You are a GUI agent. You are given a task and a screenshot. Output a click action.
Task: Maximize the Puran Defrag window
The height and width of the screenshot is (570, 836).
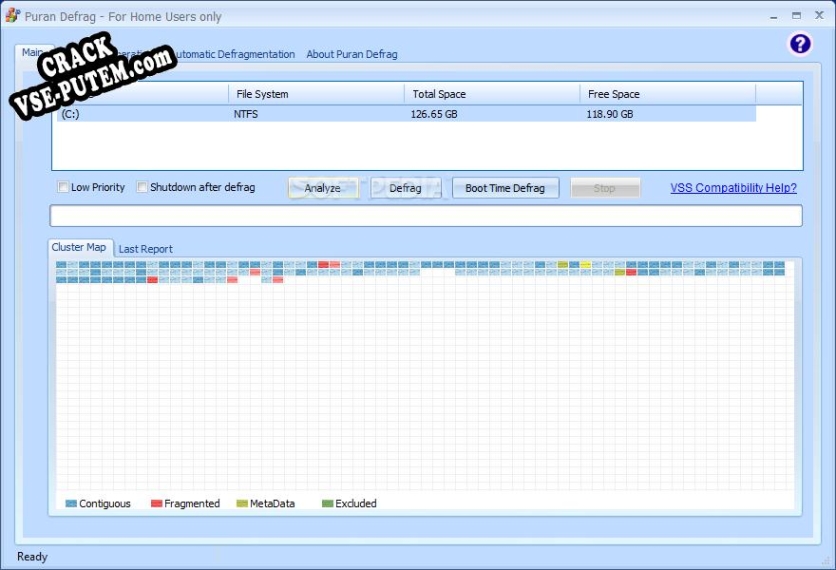[796, 15]
